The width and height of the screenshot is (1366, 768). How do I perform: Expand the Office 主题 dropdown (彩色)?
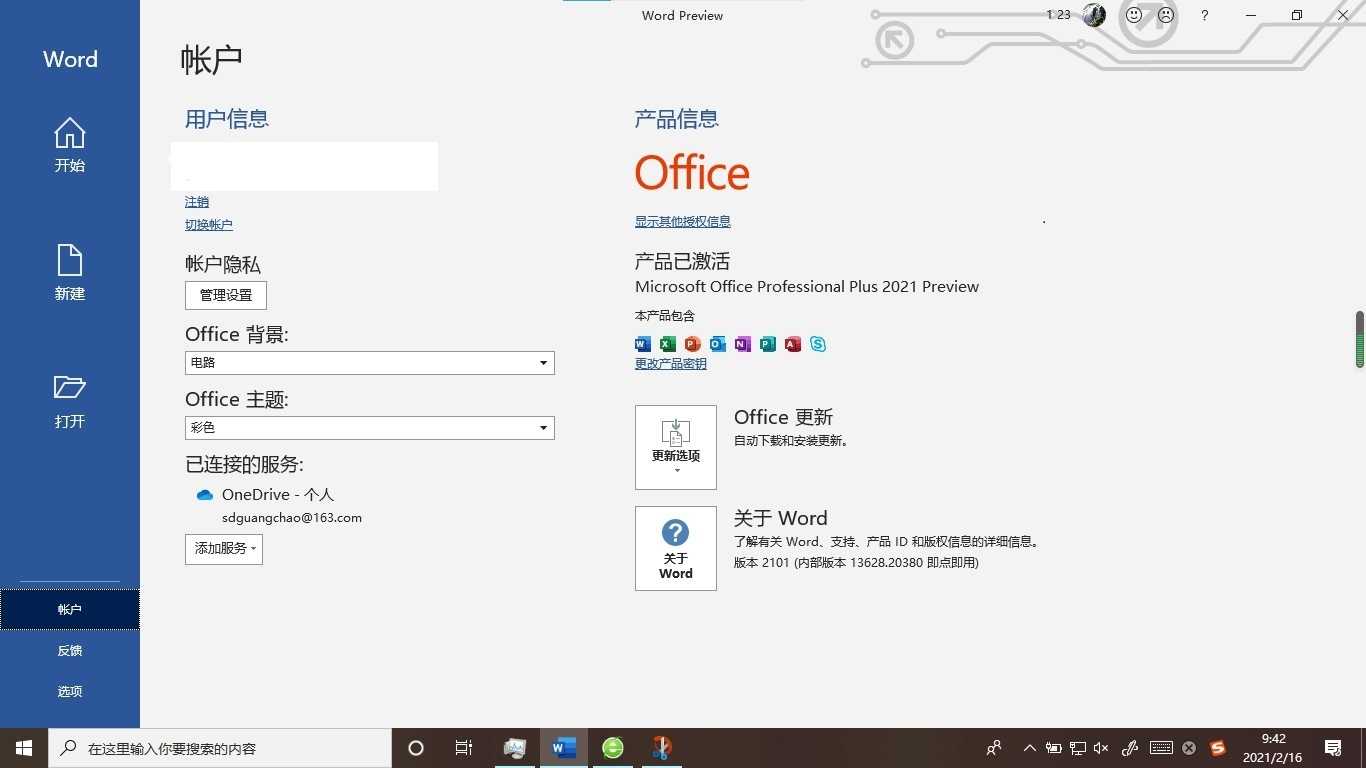pos(370,428)
